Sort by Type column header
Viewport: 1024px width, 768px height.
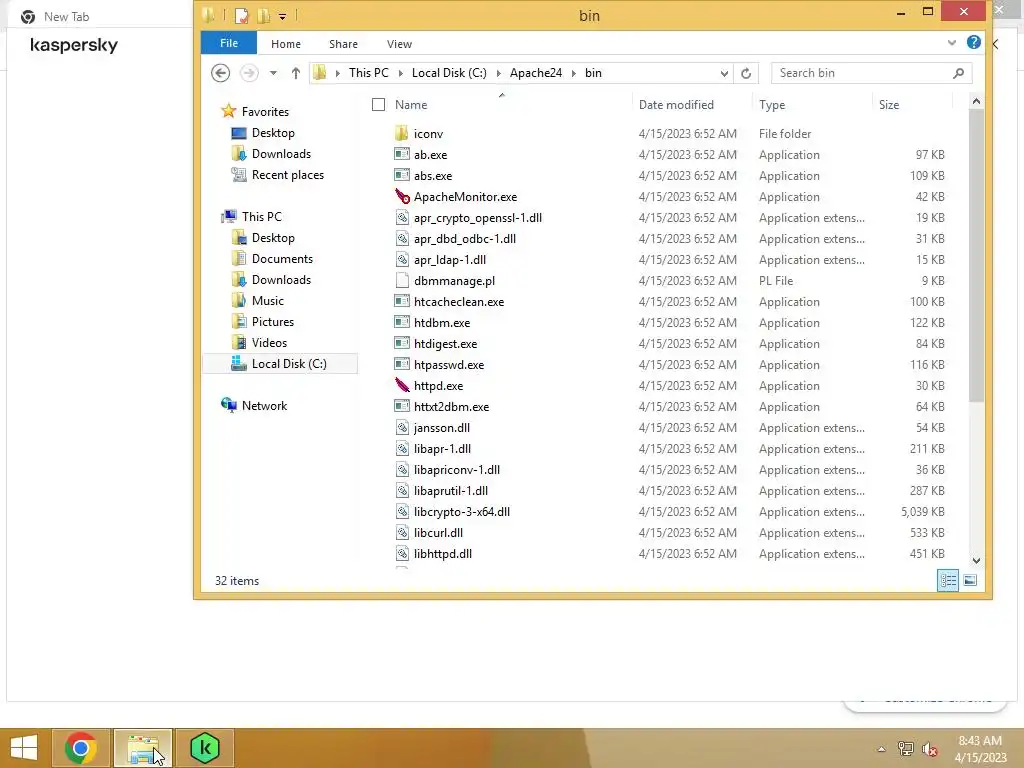tap(772, 104)
